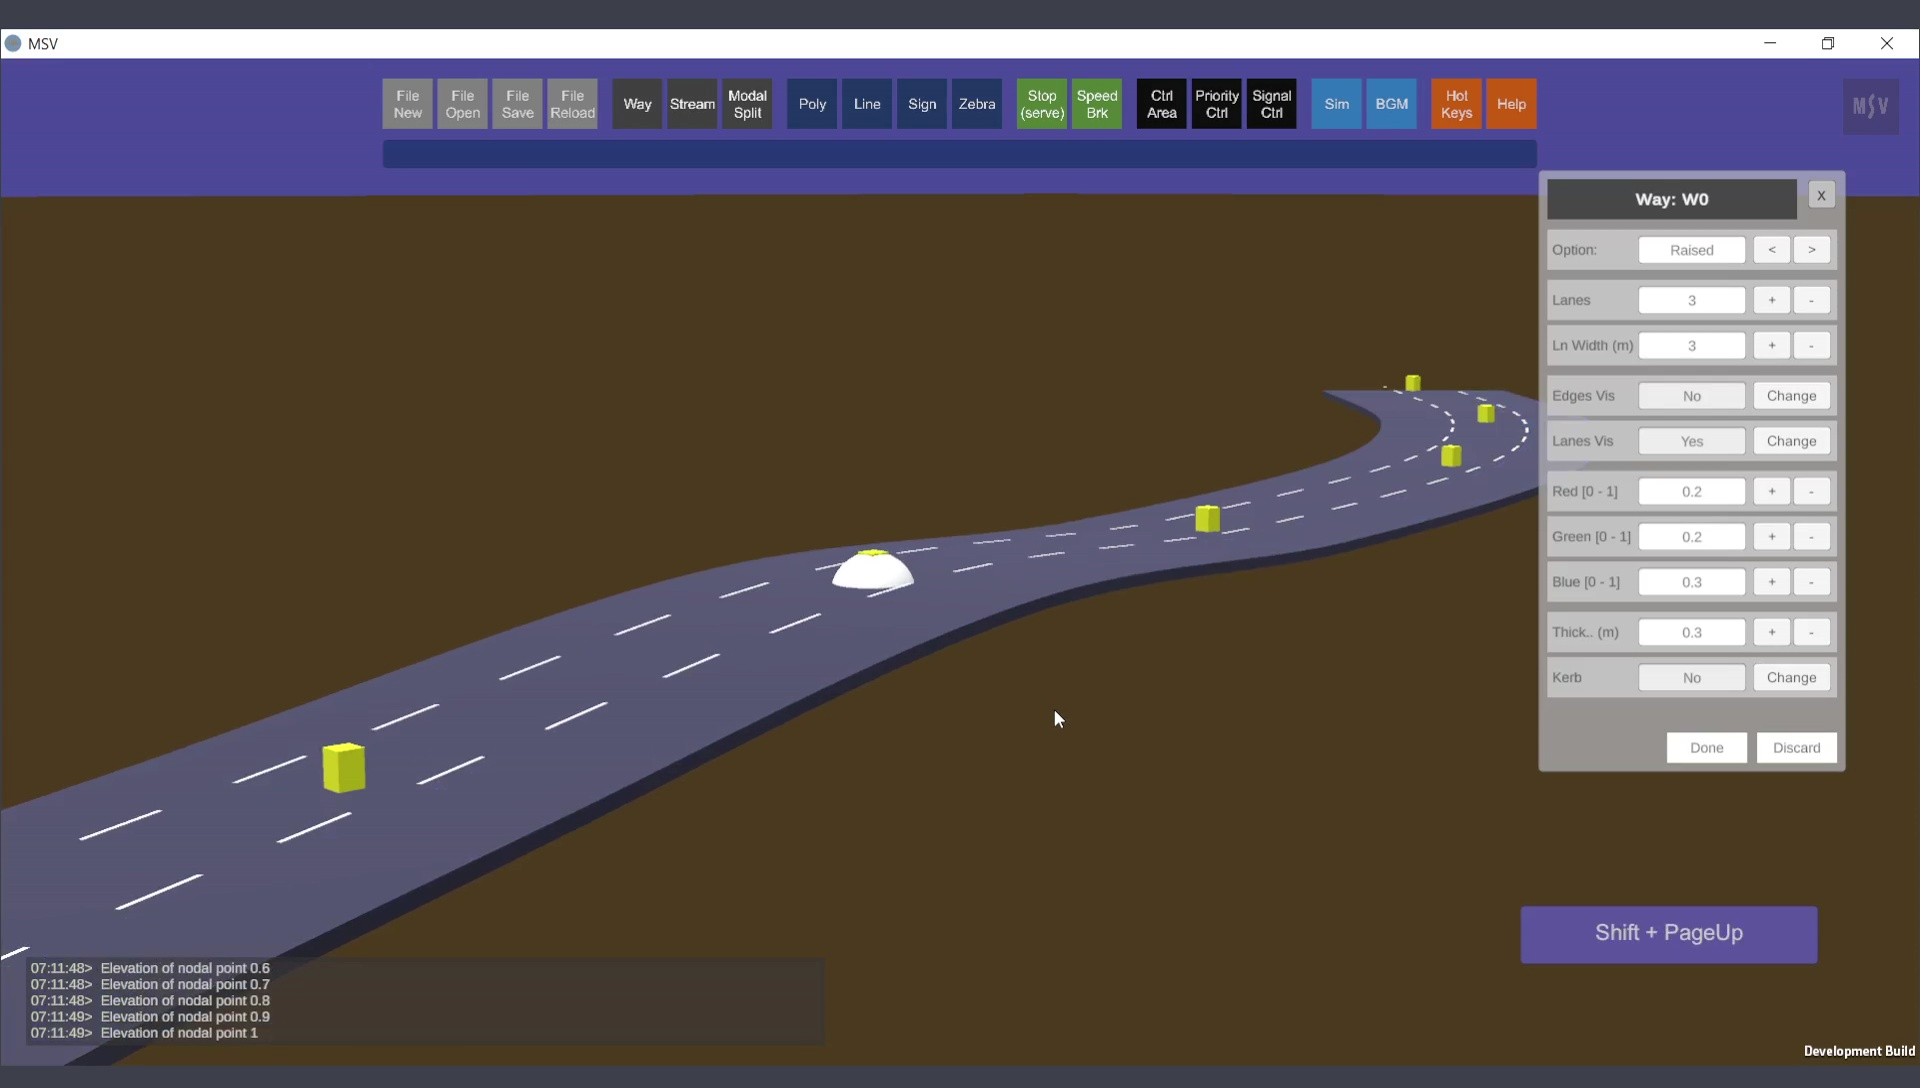Toggle Lanes Vis with Change button
Screen dimensions: 1920x1088
[1791, 441]
